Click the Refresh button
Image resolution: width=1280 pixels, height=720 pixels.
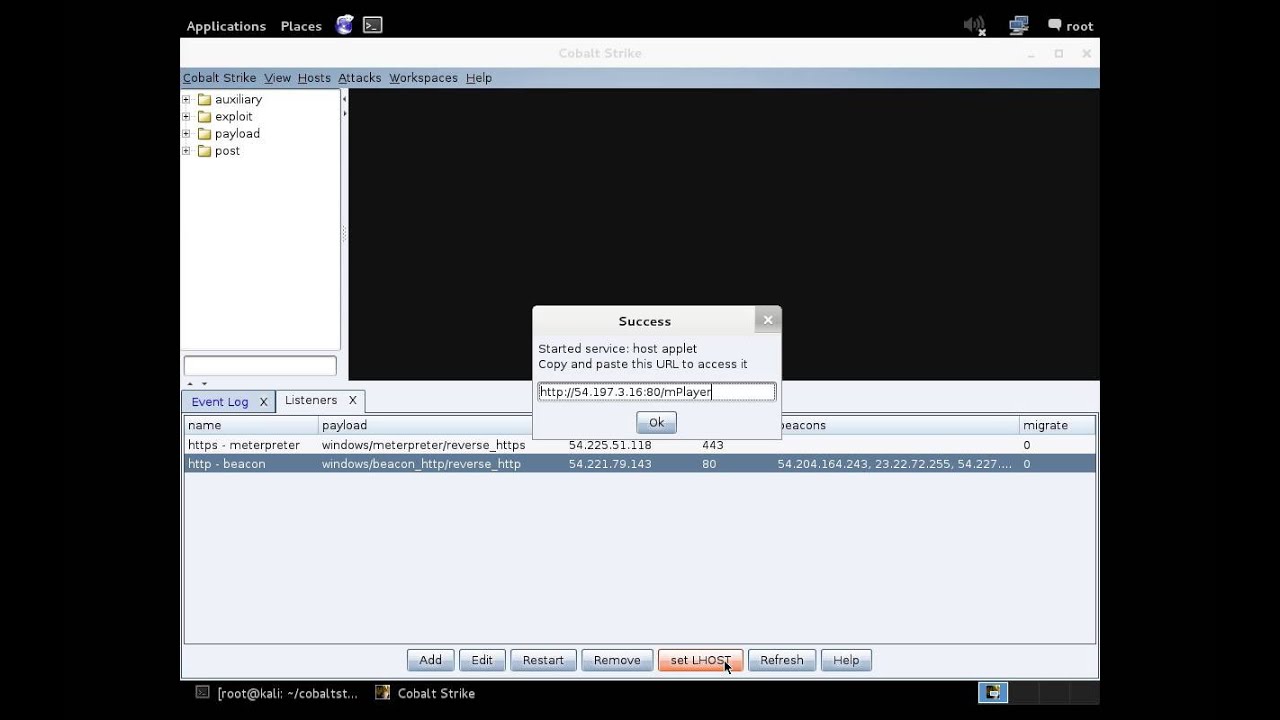point(782,660)
